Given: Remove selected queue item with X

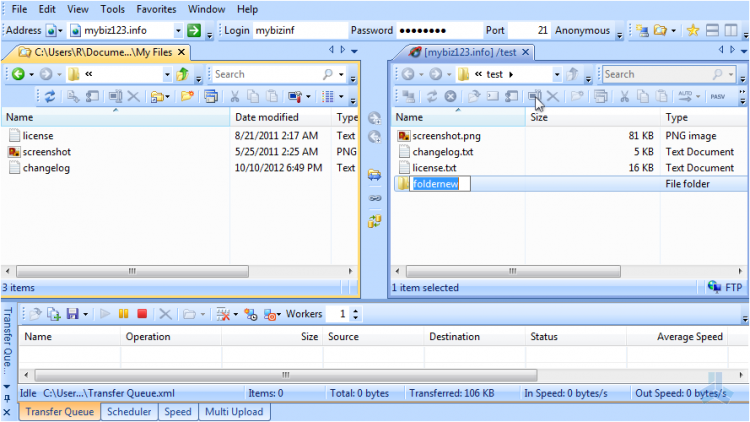Looking at the screenshot, I should tap(165, 314).
